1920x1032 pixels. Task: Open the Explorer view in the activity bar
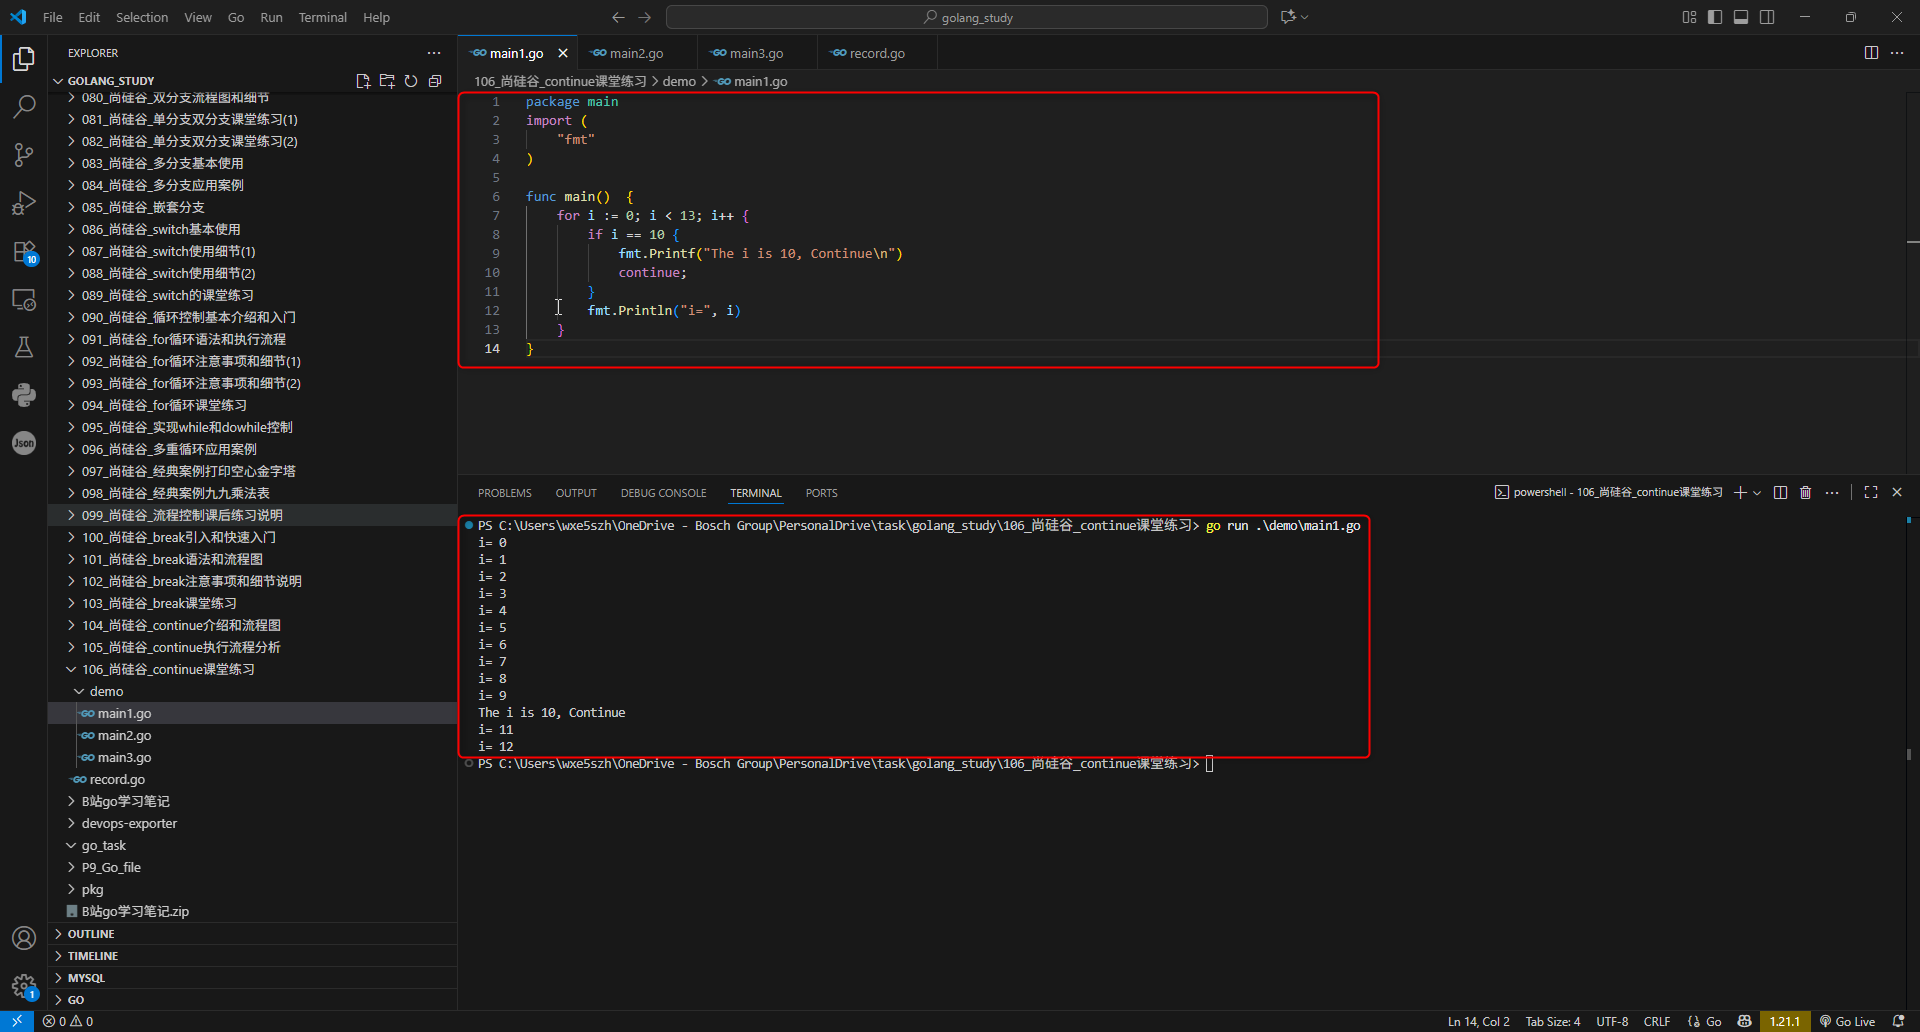pyautogui.click(x=24, y=59)
